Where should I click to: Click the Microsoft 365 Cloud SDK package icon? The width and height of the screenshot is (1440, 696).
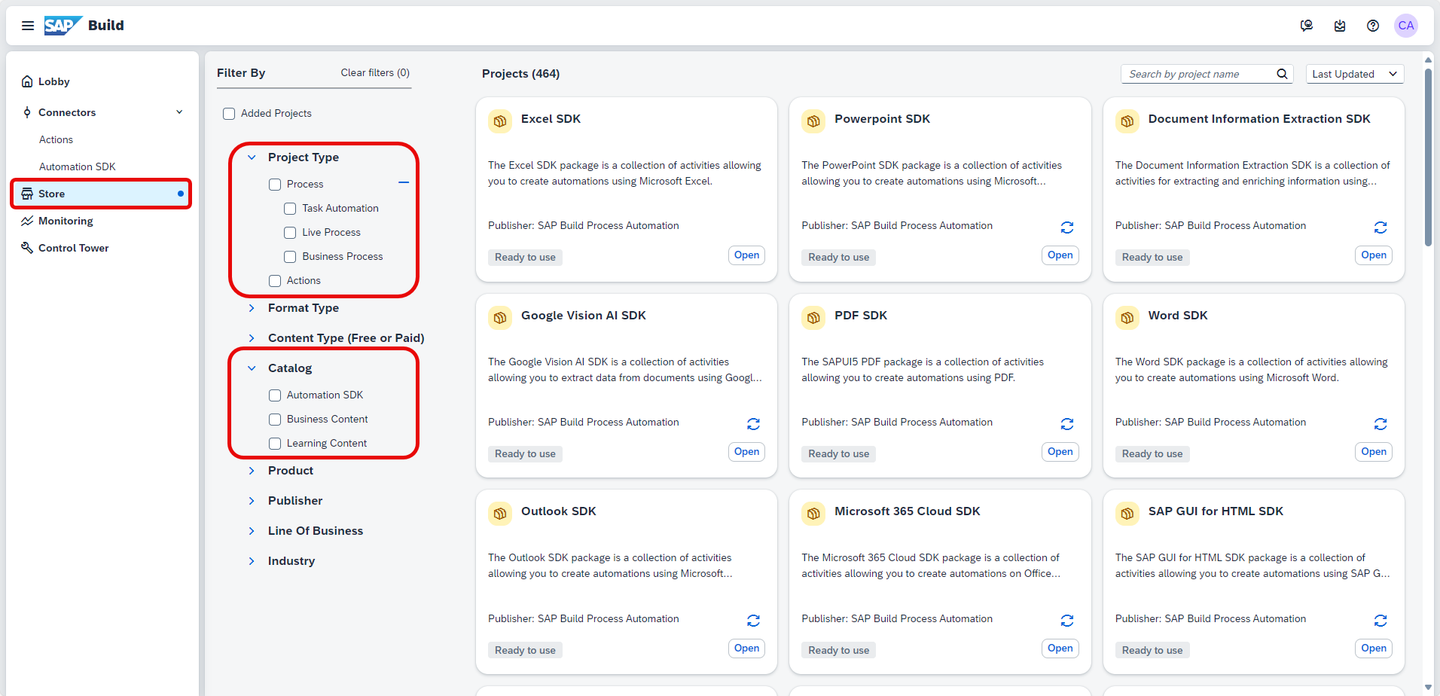coord(814,514)
